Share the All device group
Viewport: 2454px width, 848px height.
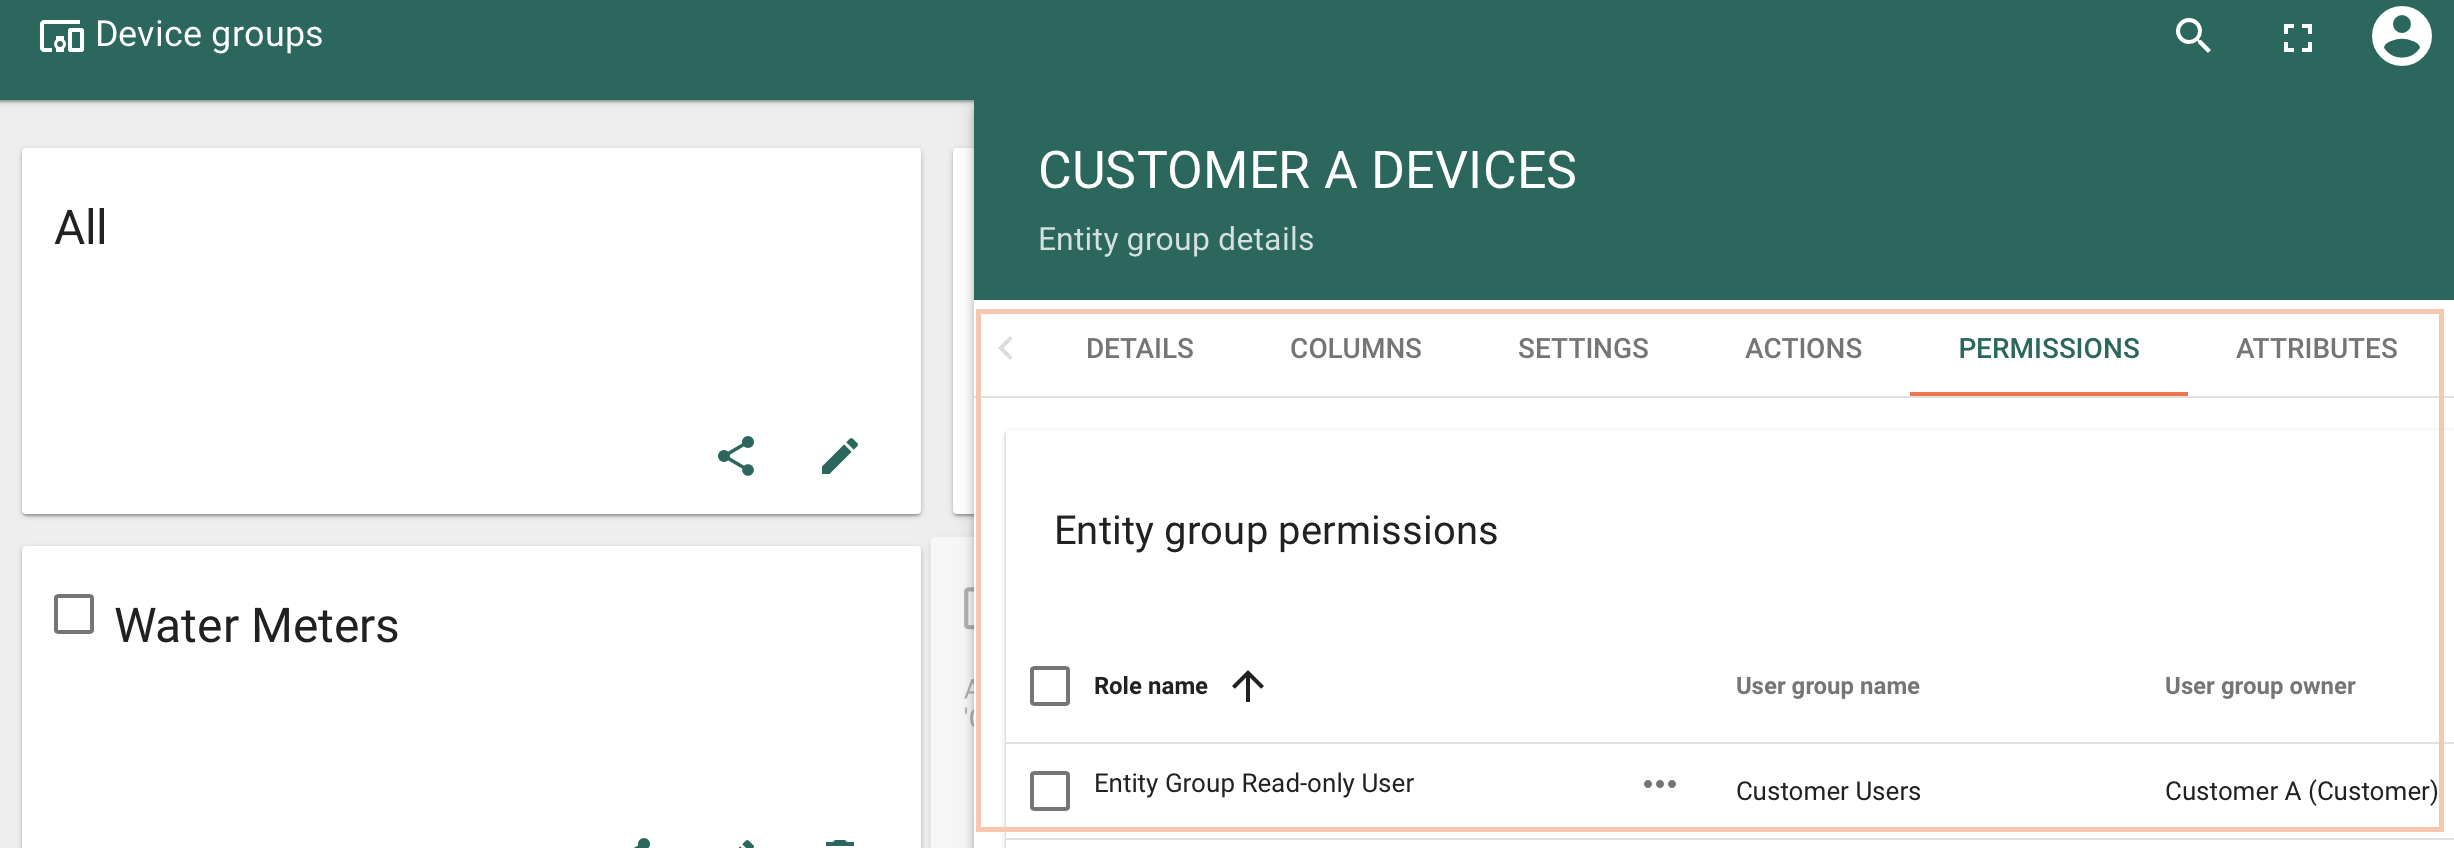pos(736,456)
